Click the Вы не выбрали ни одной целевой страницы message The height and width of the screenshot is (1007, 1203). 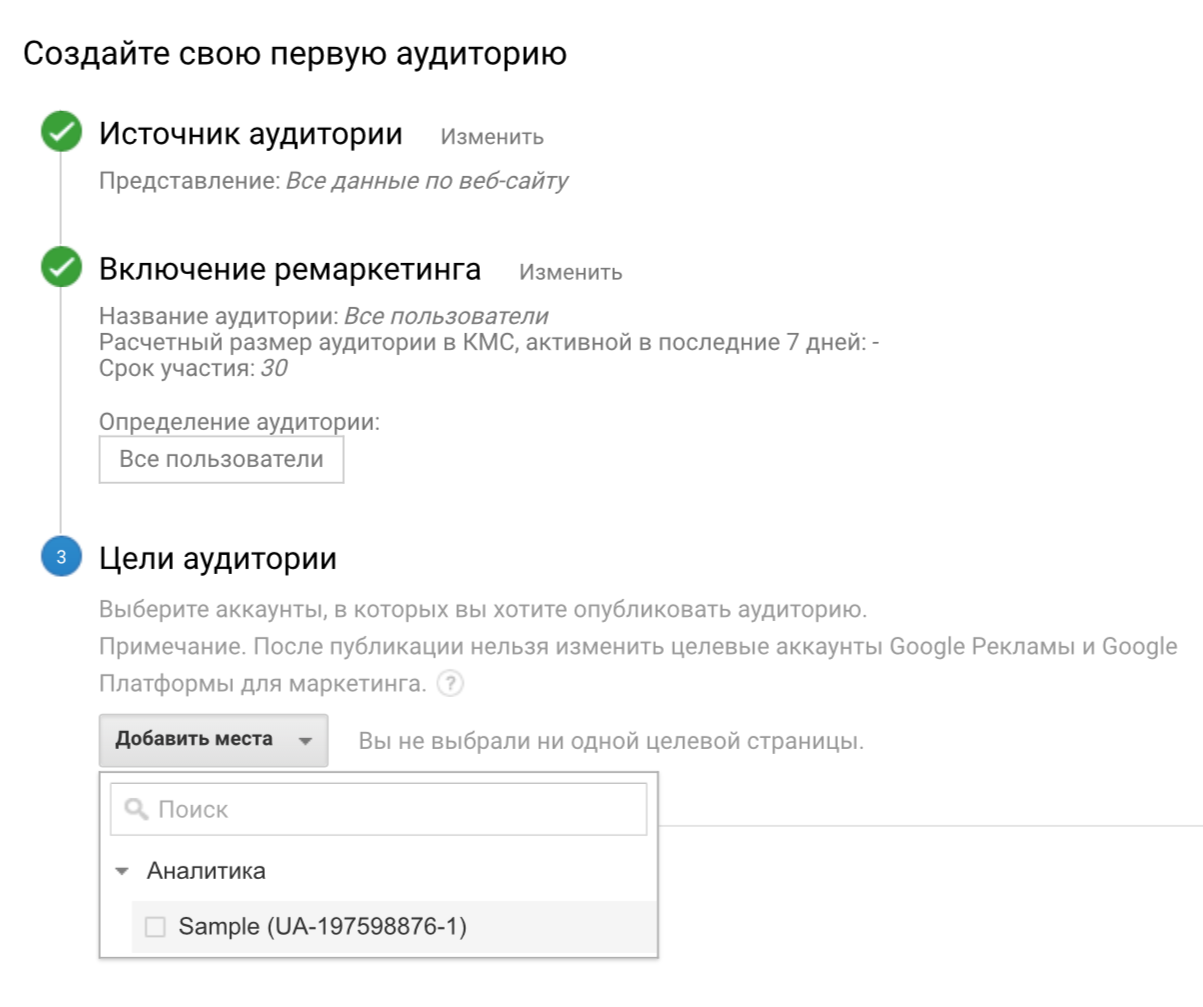click(x=610, y=742)
